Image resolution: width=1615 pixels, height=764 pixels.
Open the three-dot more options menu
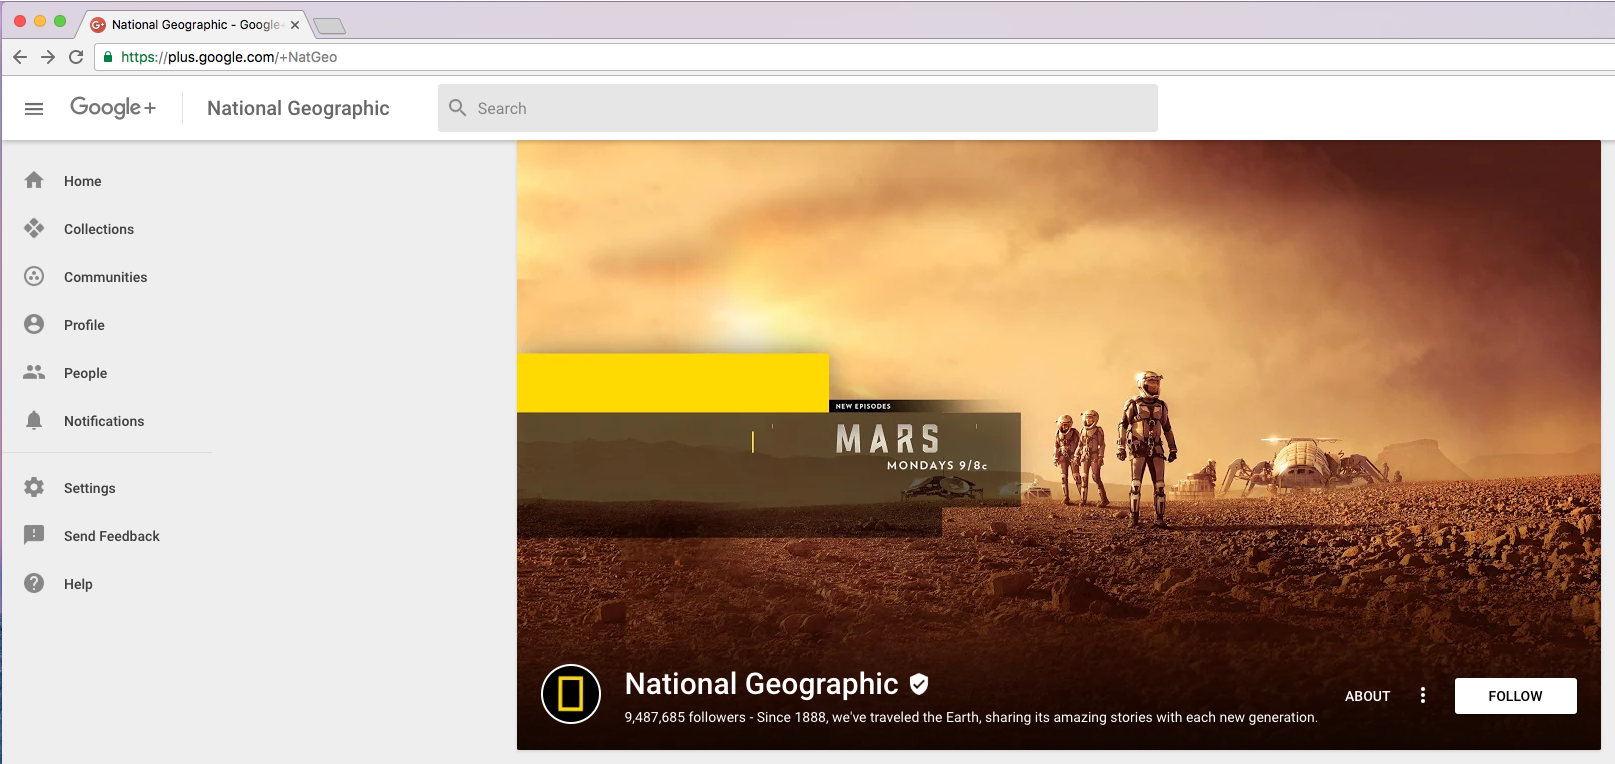(1423, 696)
